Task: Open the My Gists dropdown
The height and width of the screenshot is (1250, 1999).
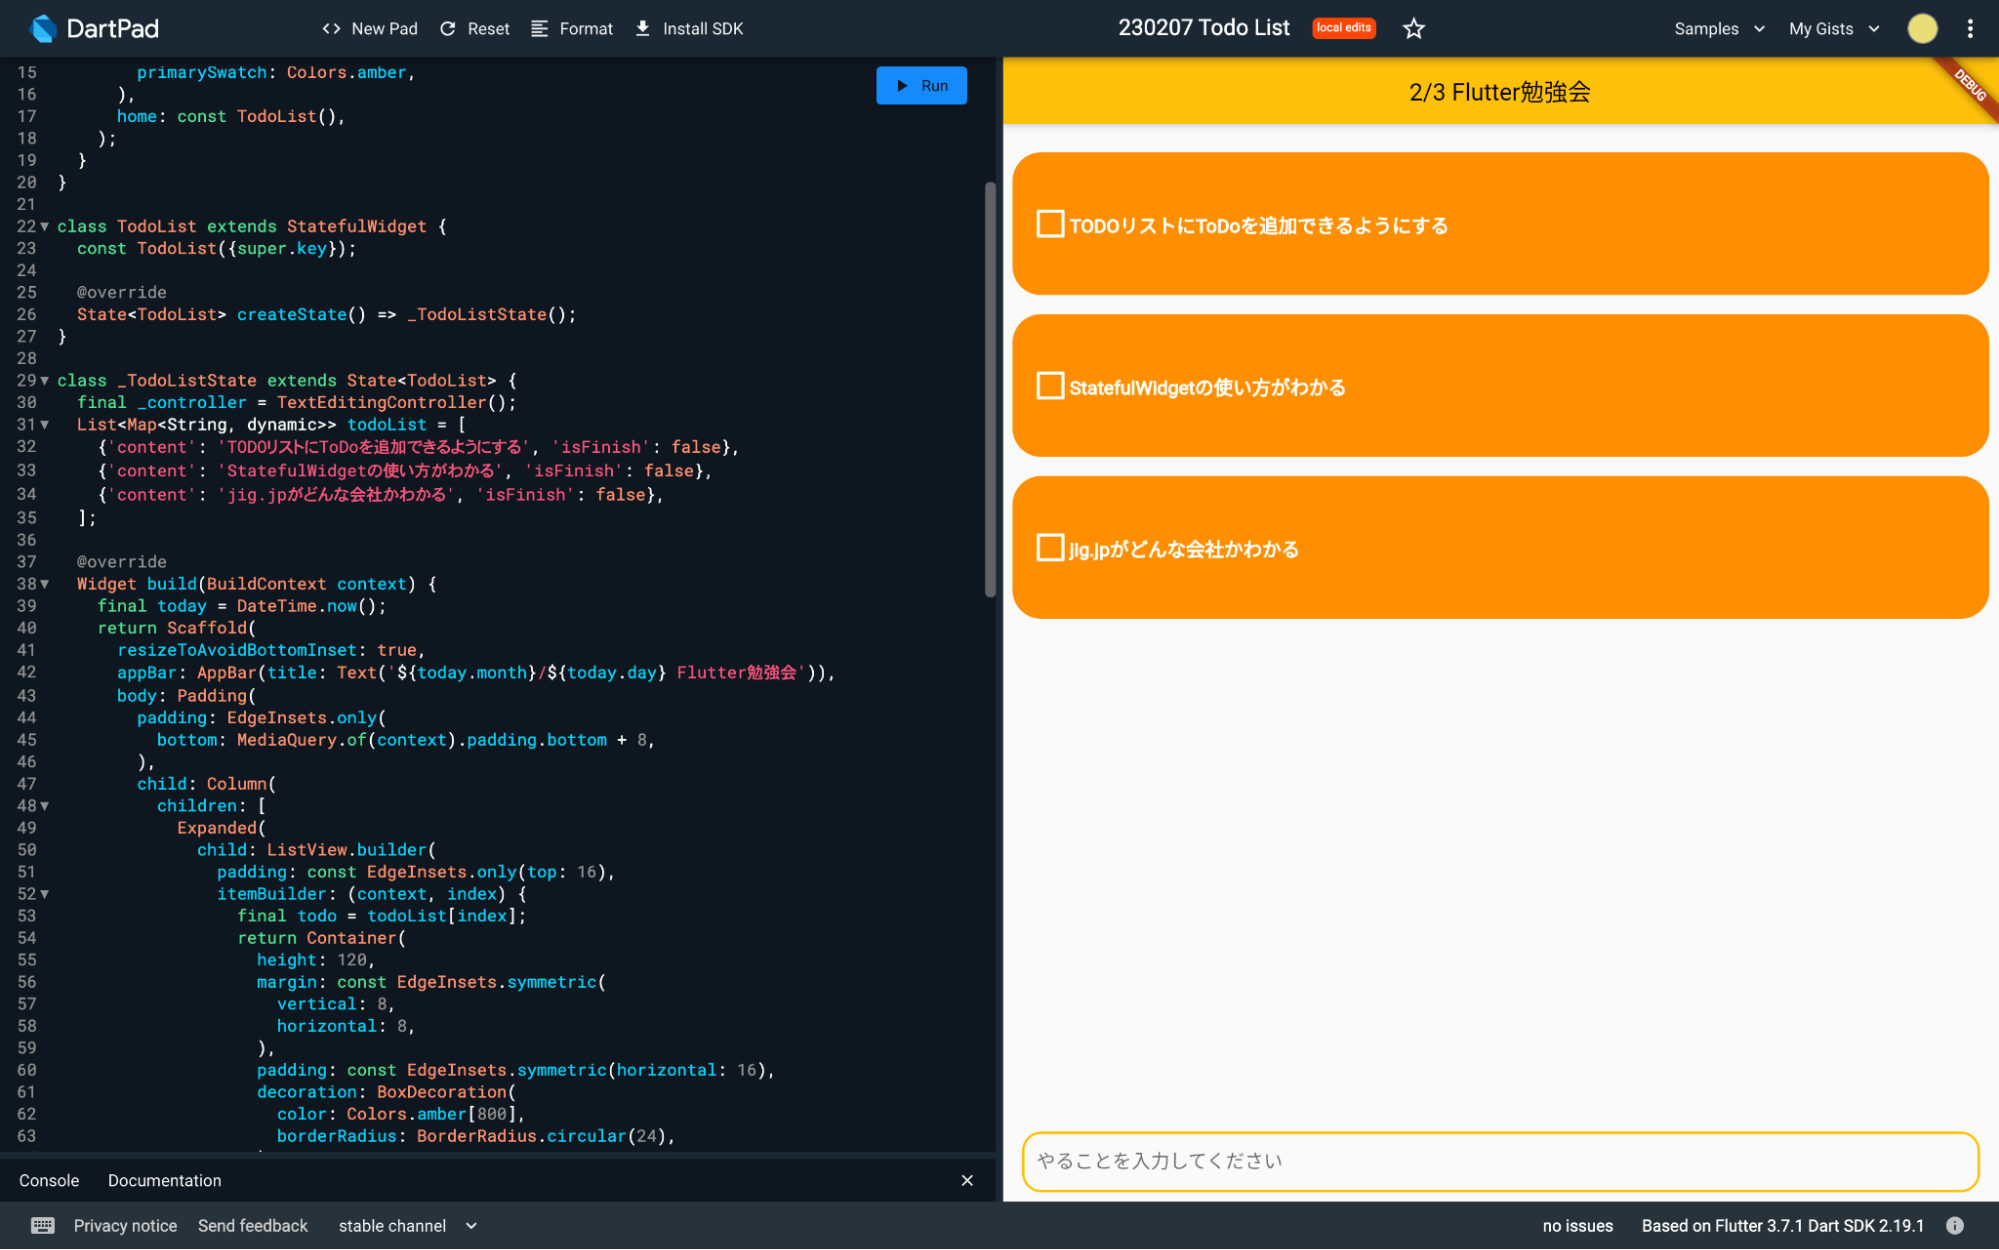Action: 1834,29
